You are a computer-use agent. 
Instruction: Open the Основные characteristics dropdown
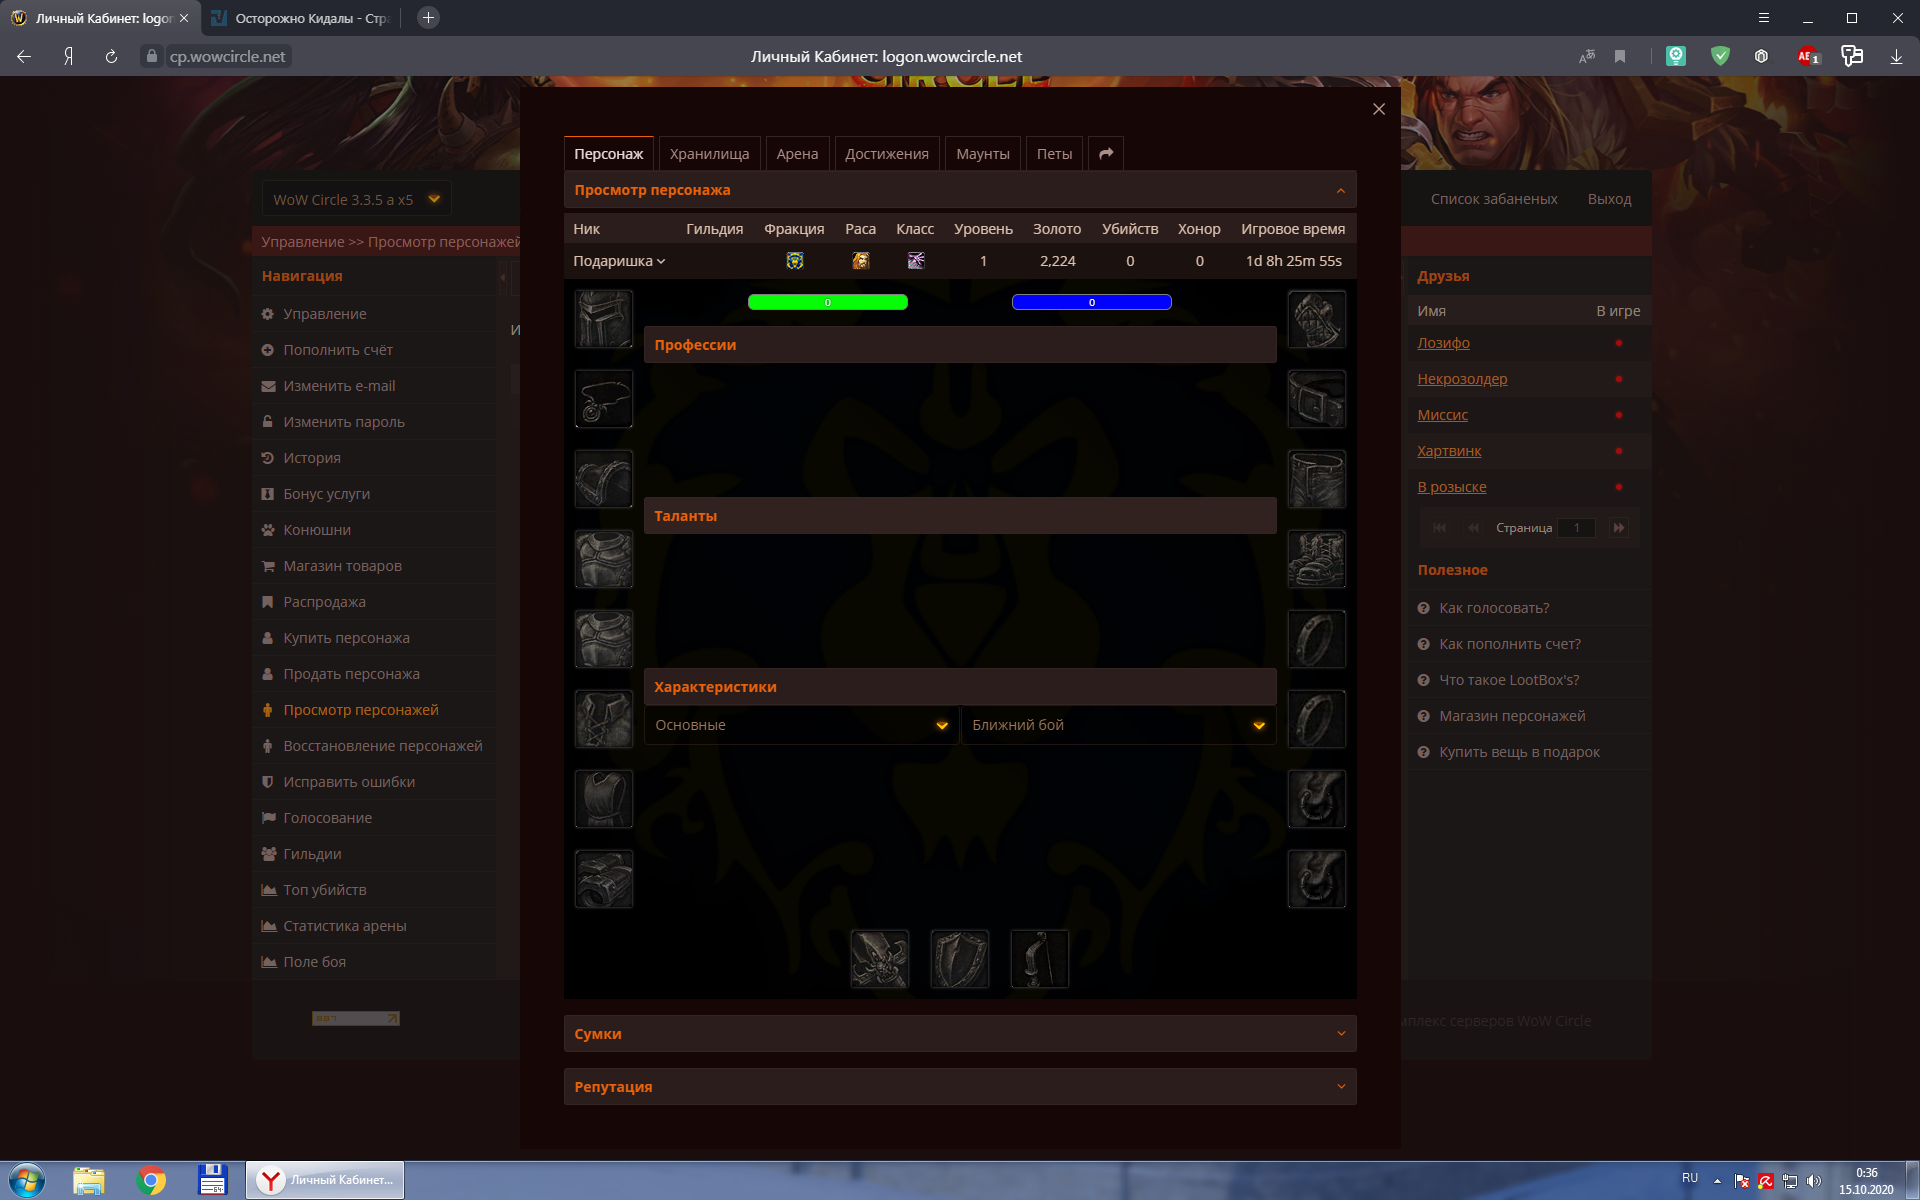coord(801,725)
